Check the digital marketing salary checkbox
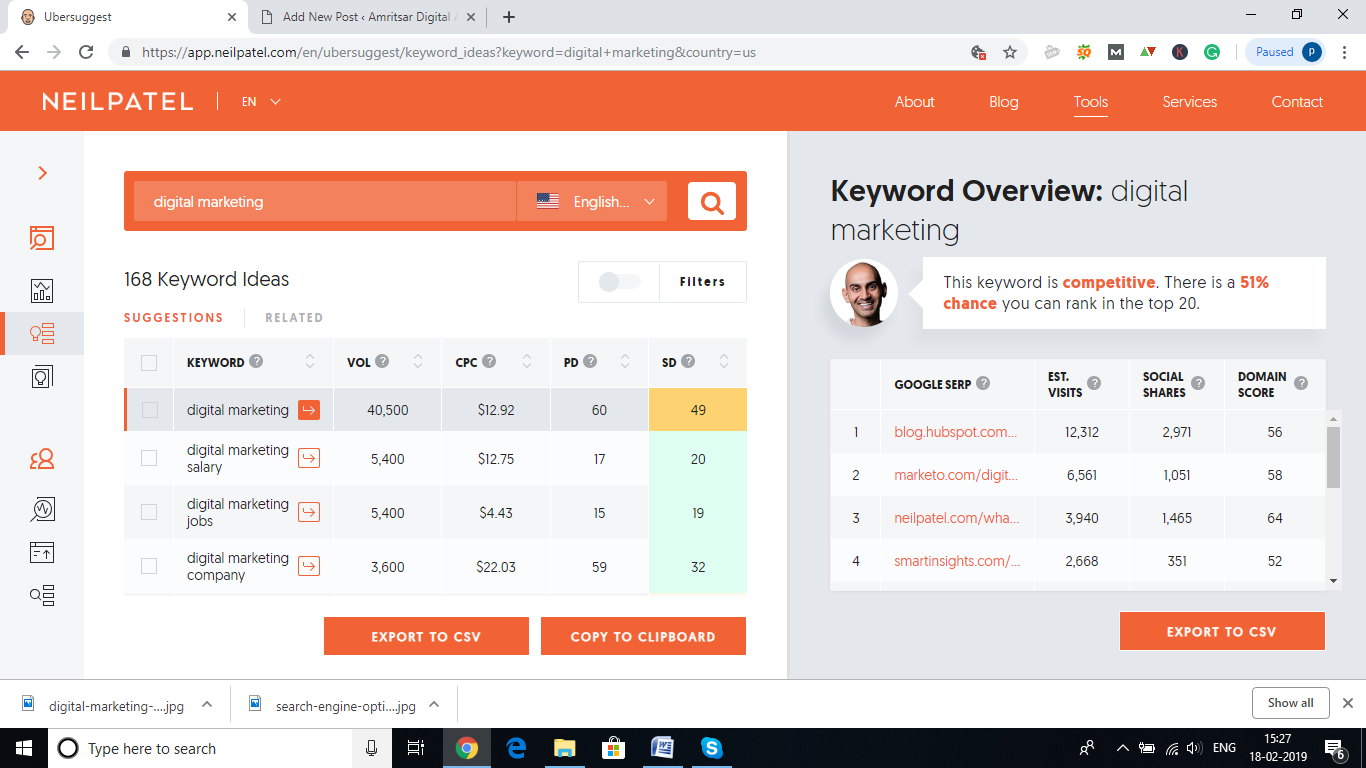 pos(149,458)
